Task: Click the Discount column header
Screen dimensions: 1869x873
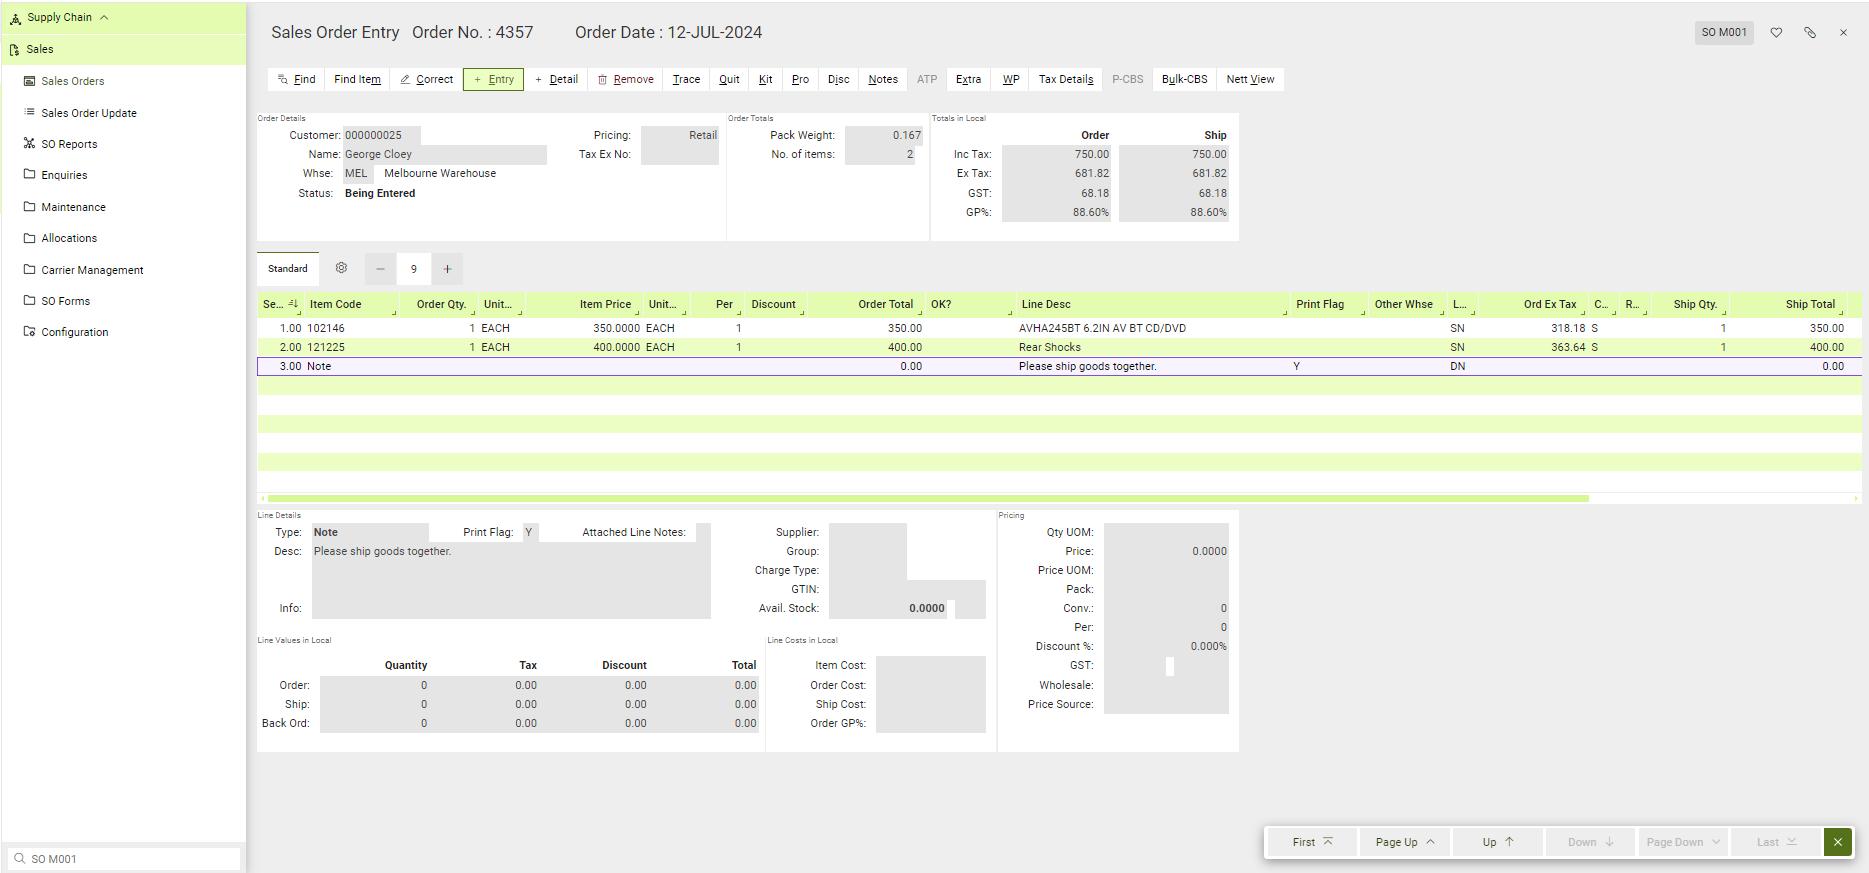Action: 775,304
